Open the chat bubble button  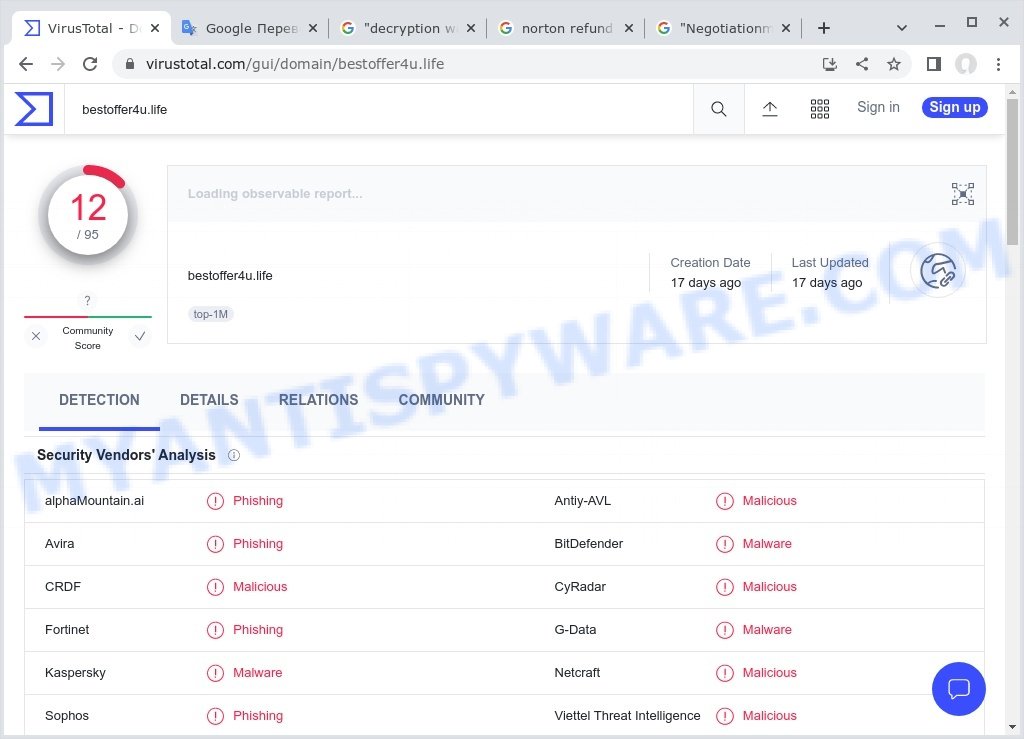958,689
